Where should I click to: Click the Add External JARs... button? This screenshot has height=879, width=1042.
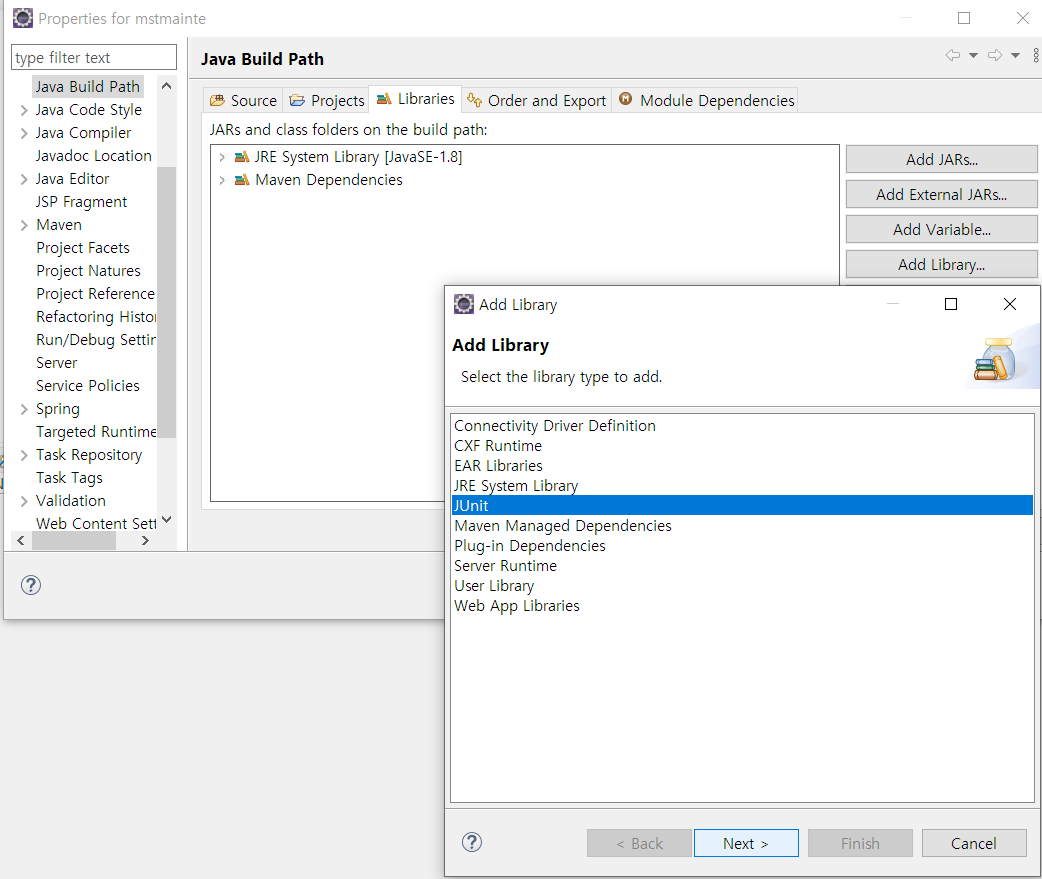(x=941, y=195)
